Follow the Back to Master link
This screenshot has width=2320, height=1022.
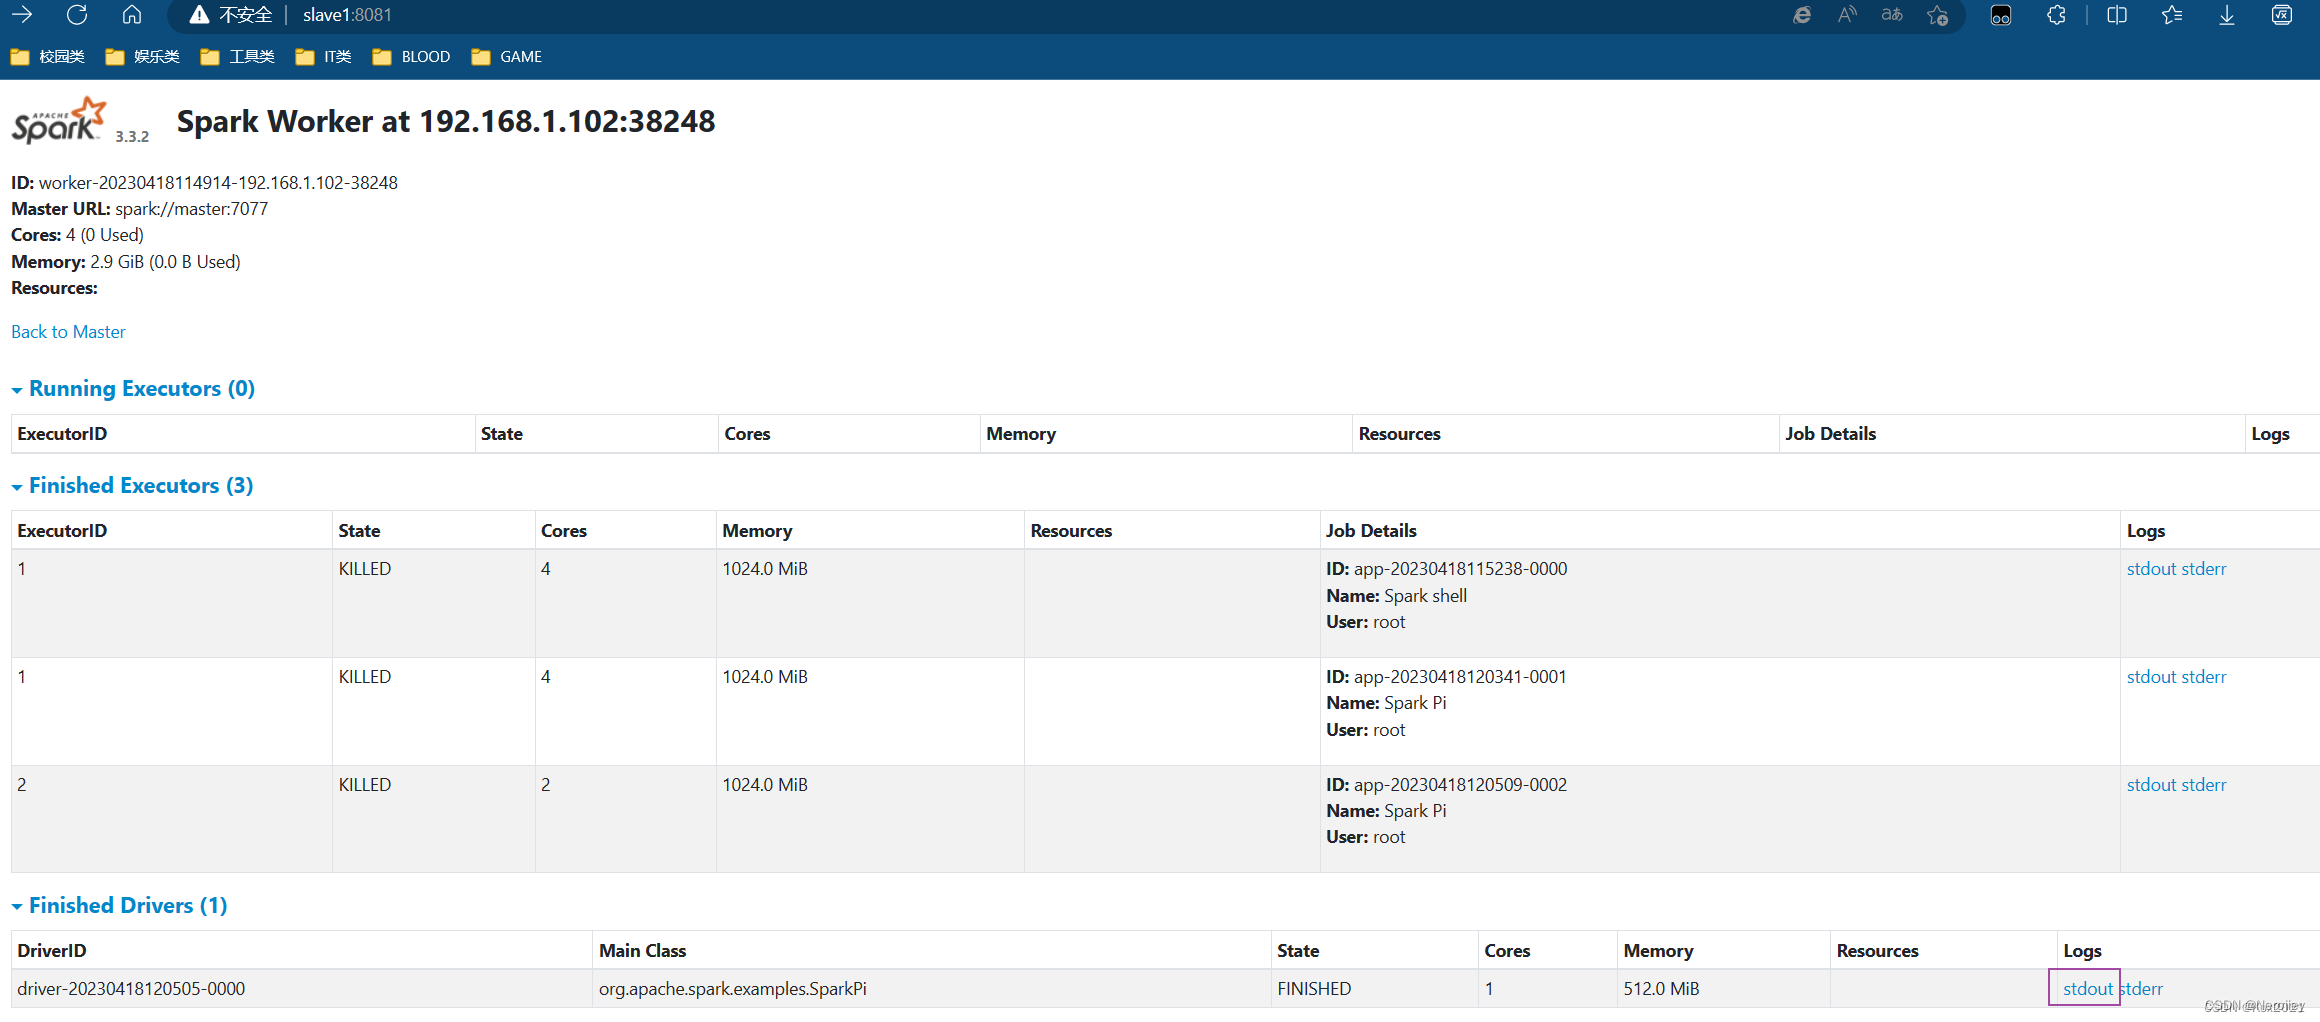tap(68, 332)
